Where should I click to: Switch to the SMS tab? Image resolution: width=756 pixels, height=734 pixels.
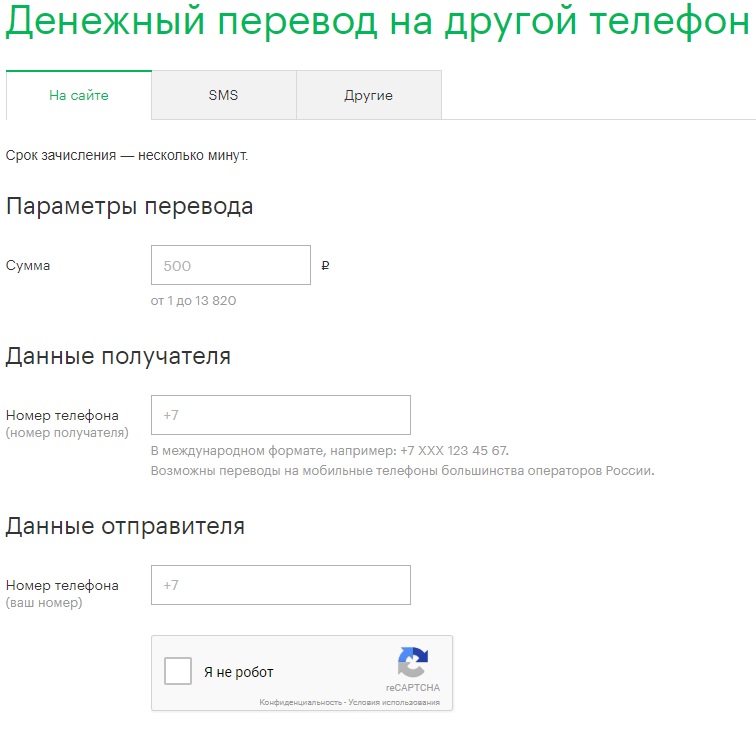[223, 96]
